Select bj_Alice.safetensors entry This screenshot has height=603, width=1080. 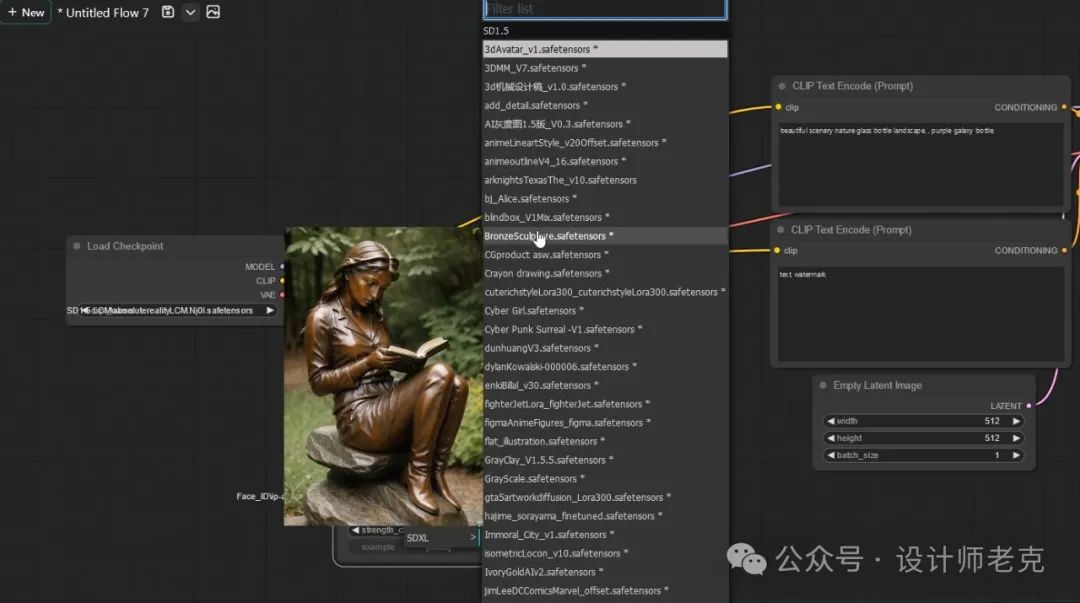(605, 198)
